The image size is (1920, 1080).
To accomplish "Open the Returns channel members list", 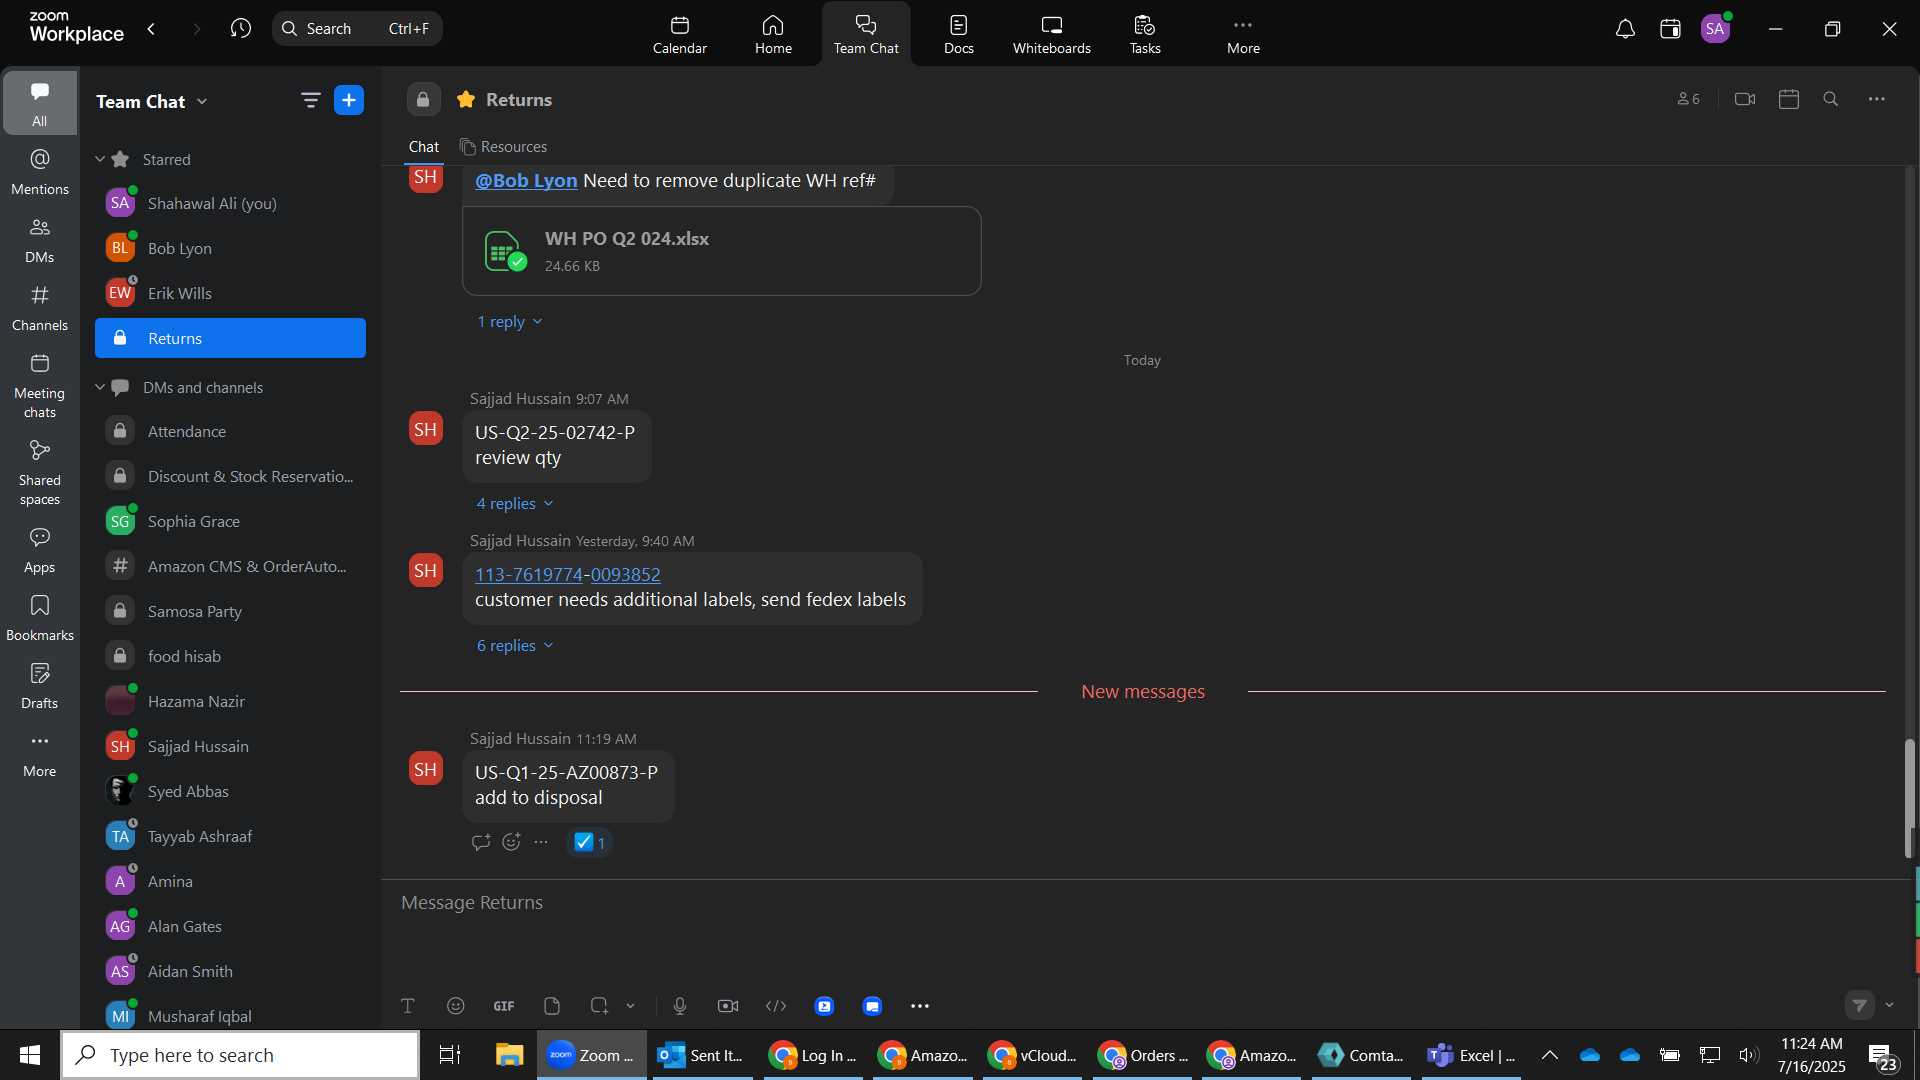I will click(1688, 99).
